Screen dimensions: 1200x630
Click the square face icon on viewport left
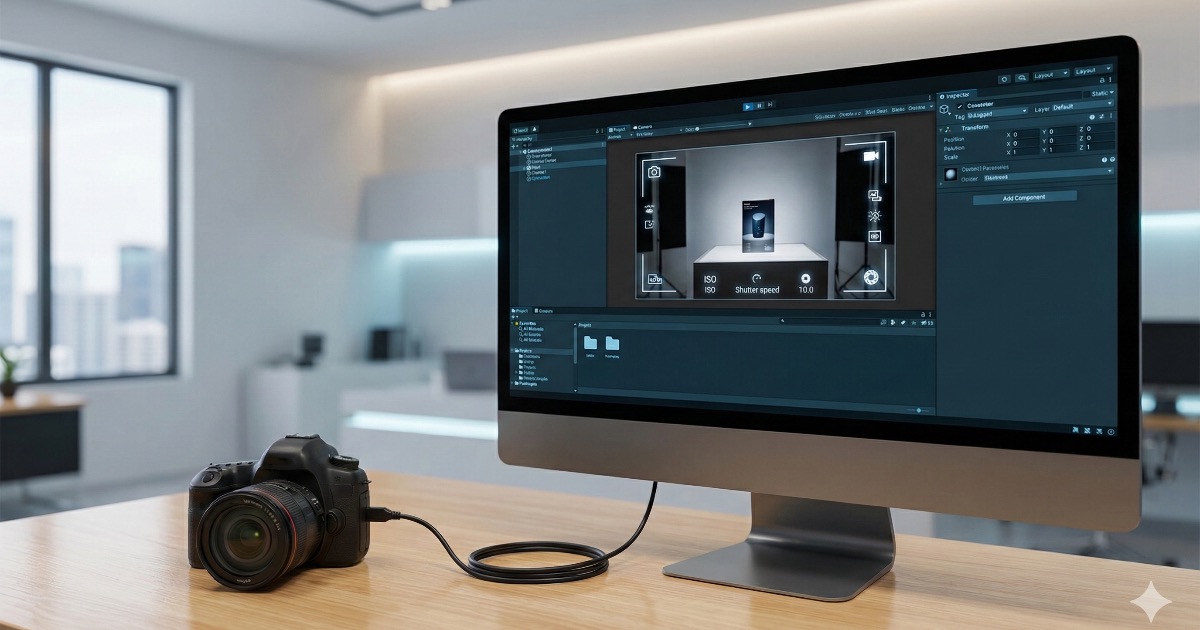pyautogui.click(x=649, y=224)
